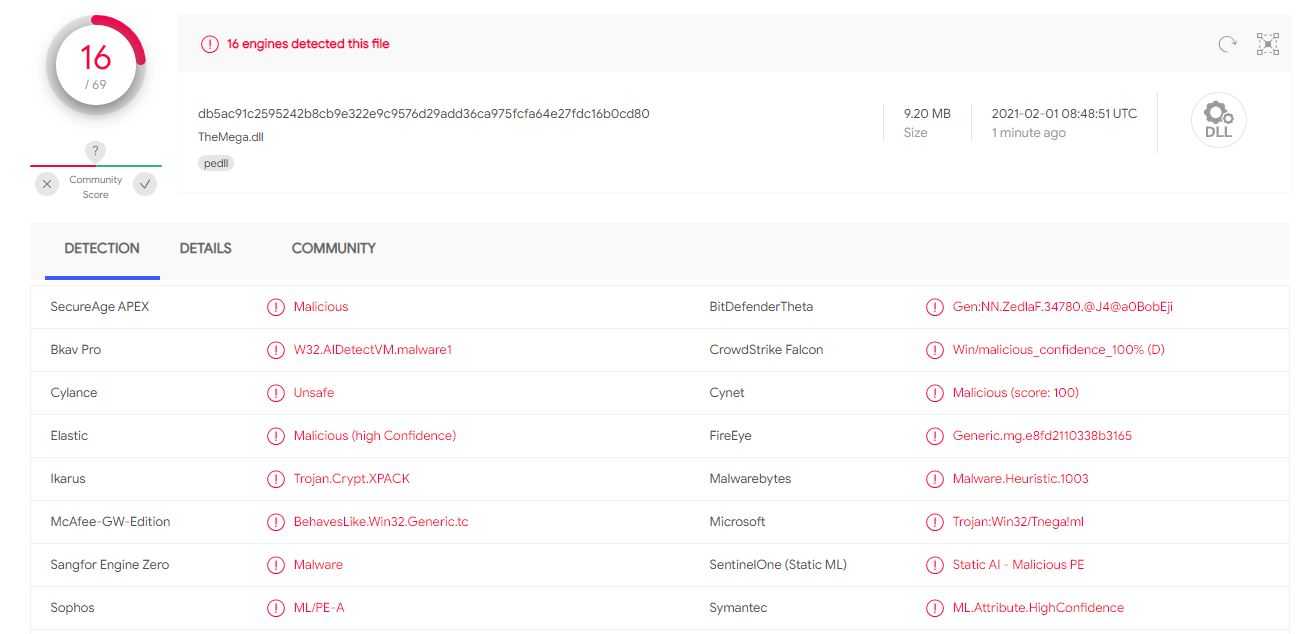This screenshot has width=1301, height=634.
Task: Click 'Malware.Heuristic.1003' result text
Action: 1021,479
